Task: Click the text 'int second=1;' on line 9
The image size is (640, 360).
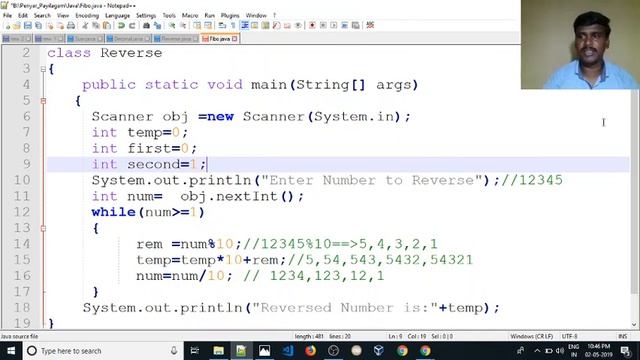Action: [x=149, y=164]
